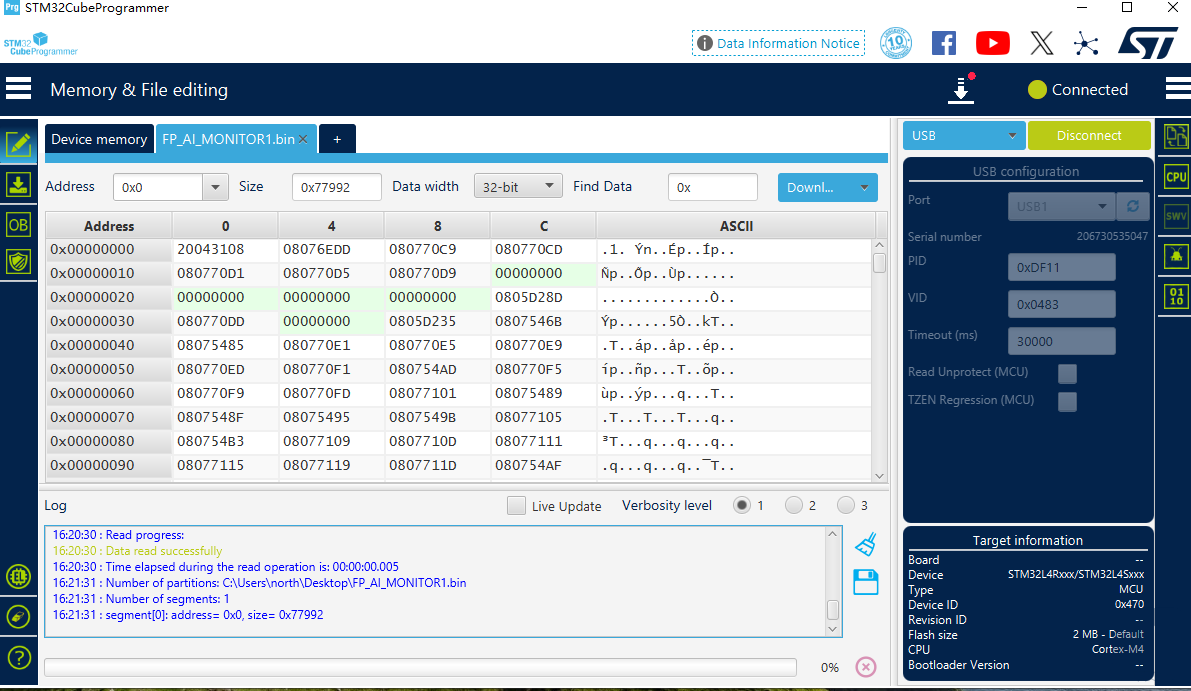
Task: Switch to the Device memory tab
Action: 99,140
